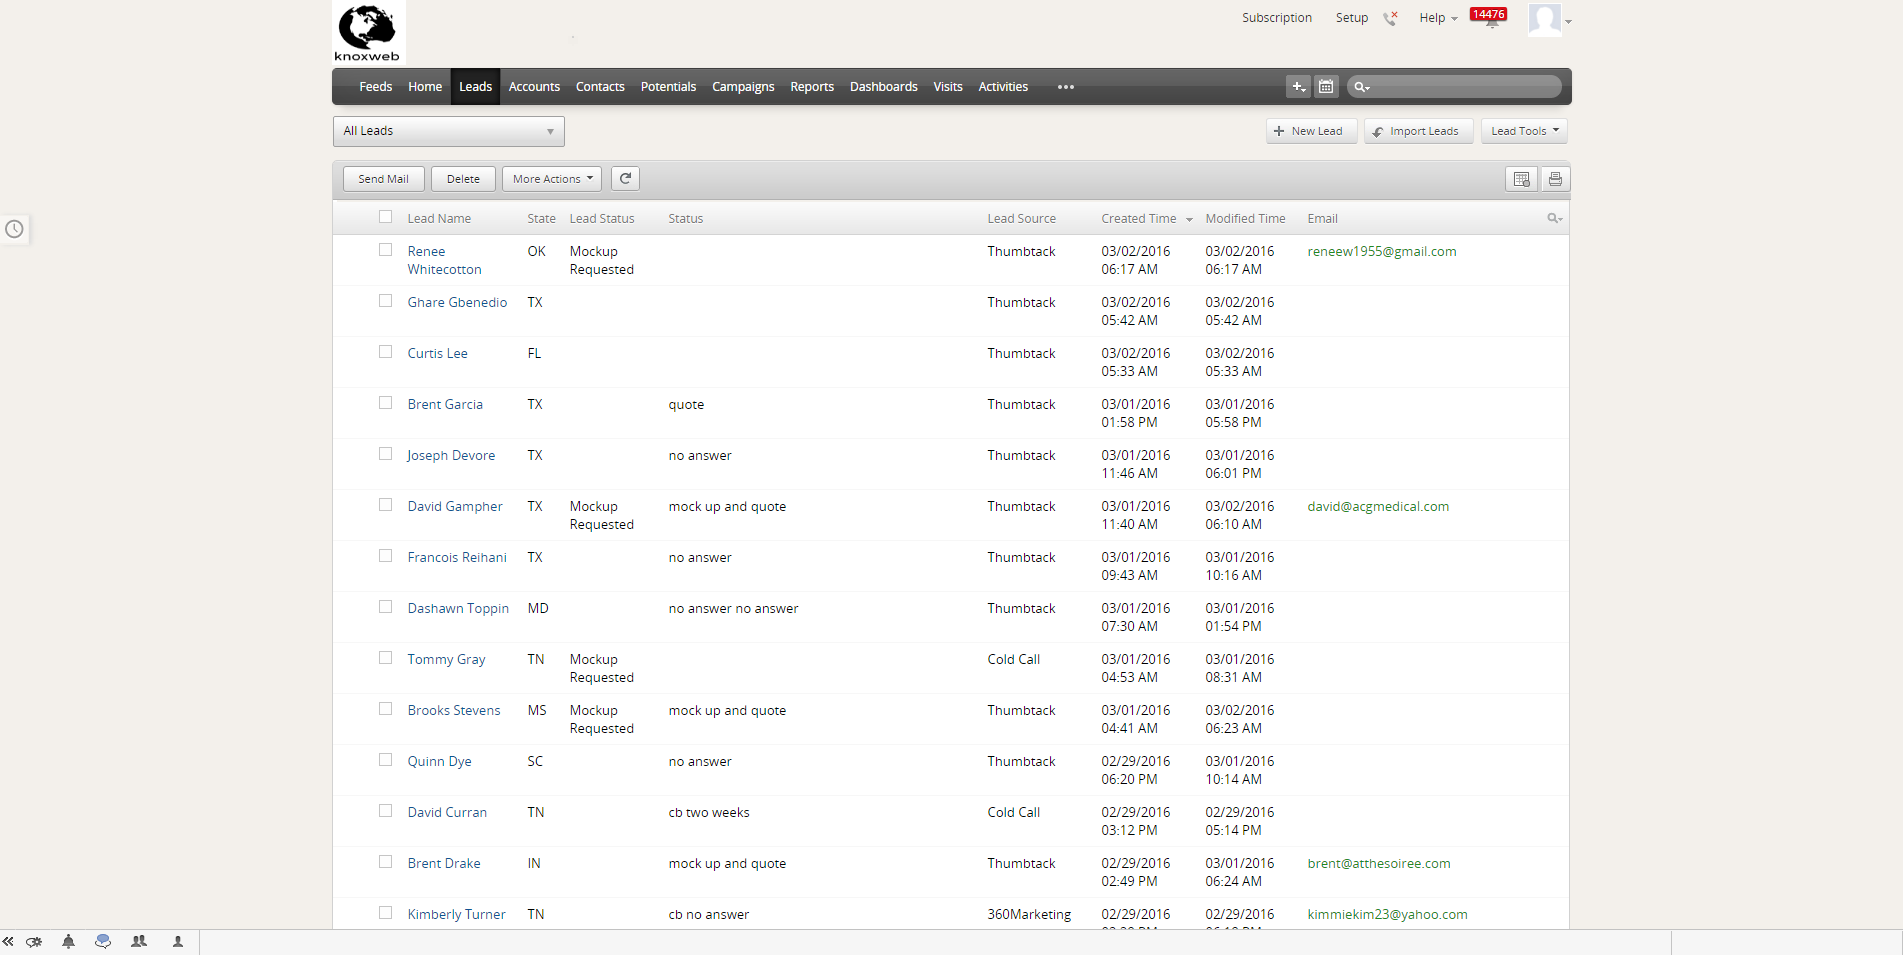Click the Send Mail button
The width and height of the screenshot is (1903, 955).
click(384, 179)
